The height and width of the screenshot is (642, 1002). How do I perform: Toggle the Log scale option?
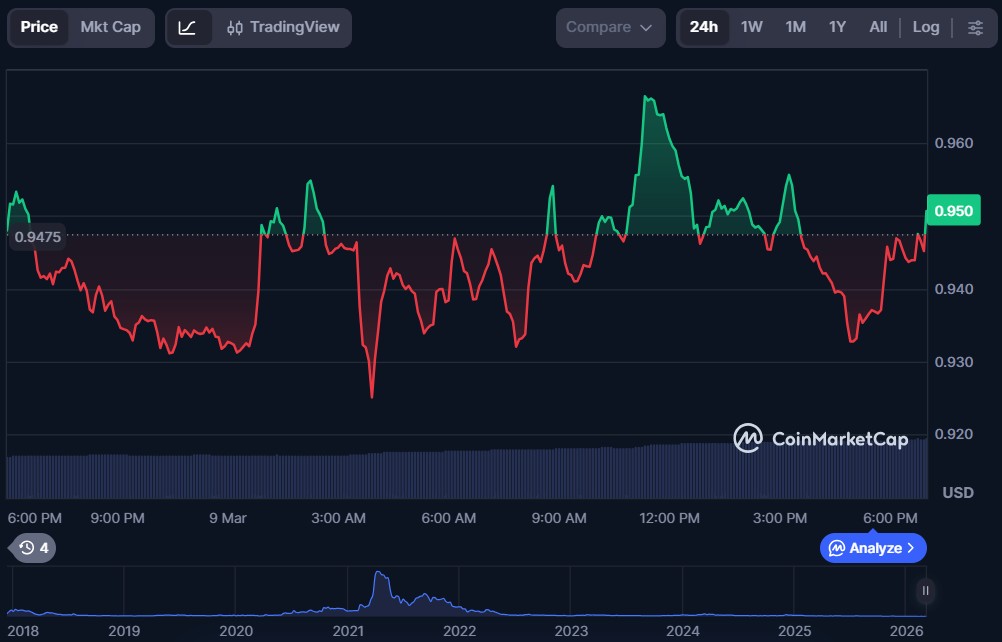pyautogui.click(x=925, y=27)
